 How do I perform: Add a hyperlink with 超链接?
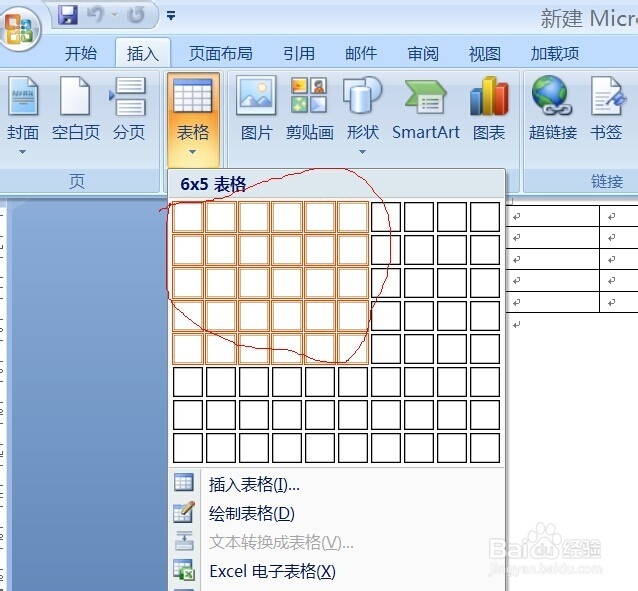coord(553,109)
